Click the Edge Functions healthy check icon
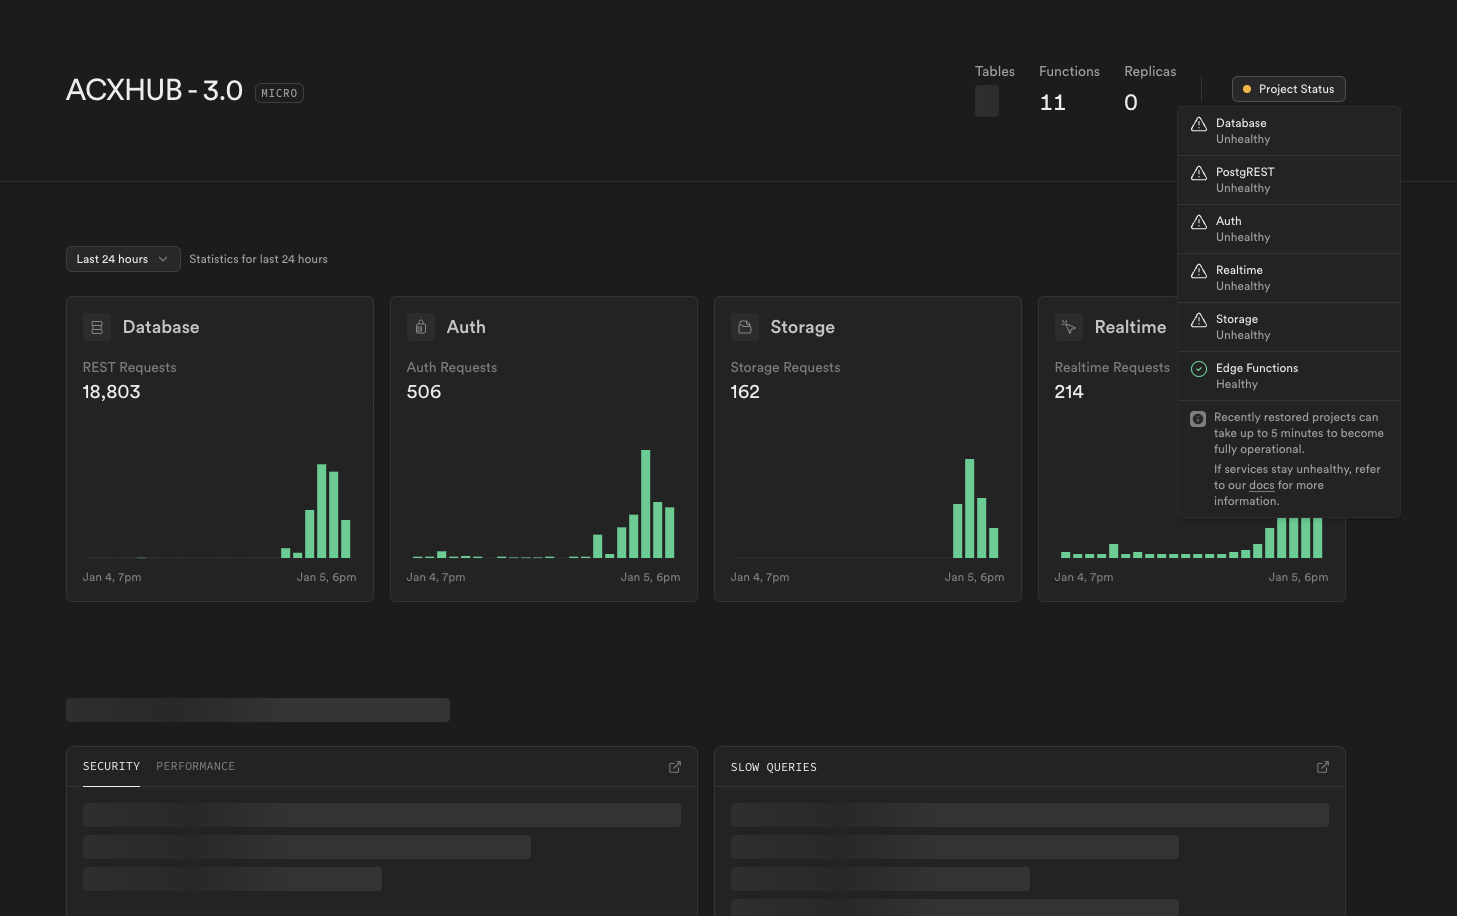The height and width of the screenshot is (916, 1457). pos(1199,369)
